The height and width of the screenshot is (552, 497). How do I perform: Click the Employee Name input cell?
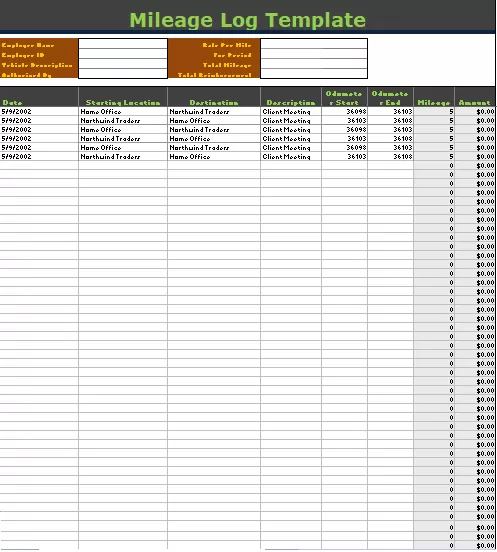tap(123, 44)
